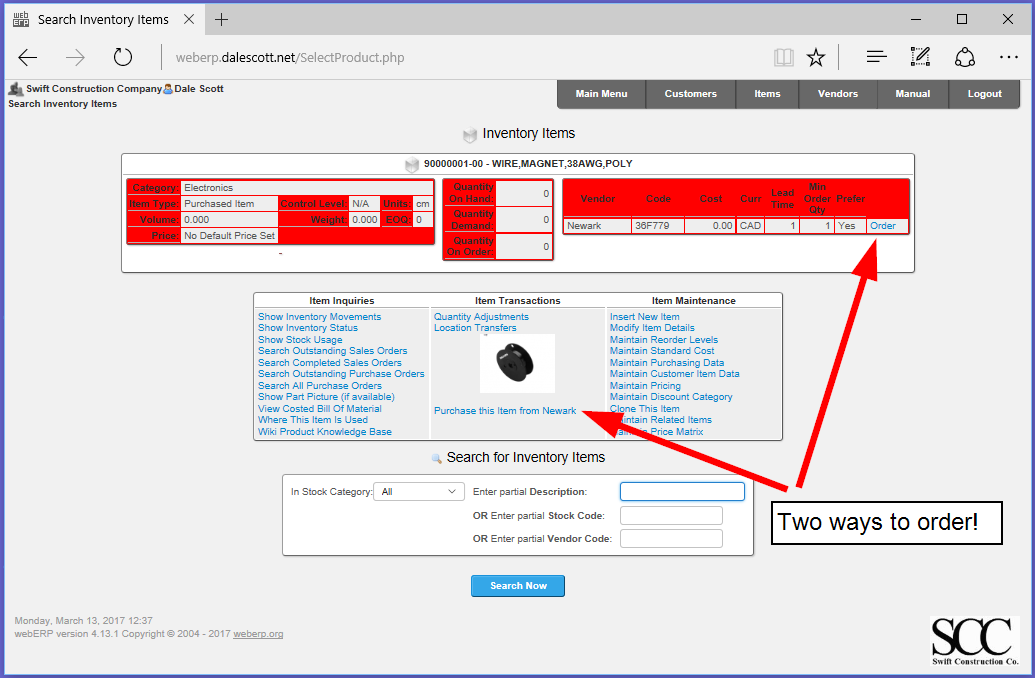Click the share icon in toolbar
The height and width of the screenshot is (678, 1035).
tap(964, 57)
